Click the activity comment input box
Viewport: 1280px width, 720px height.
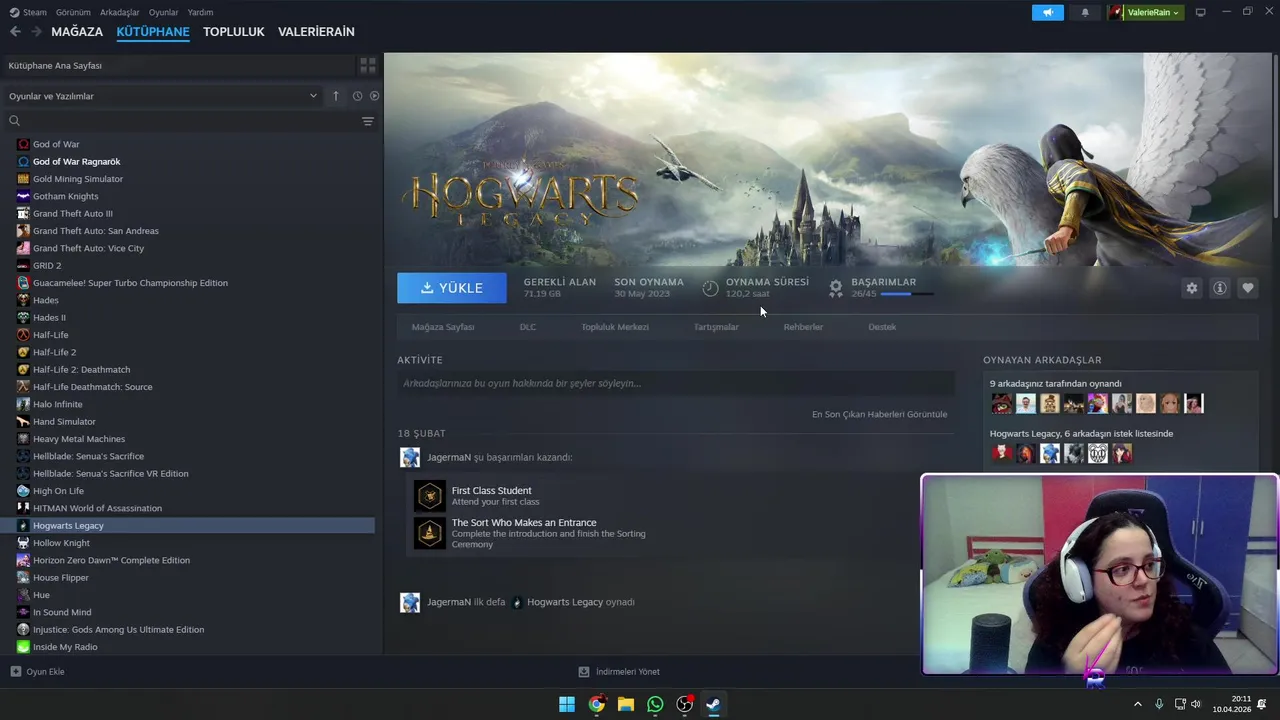tap(676, 383)
